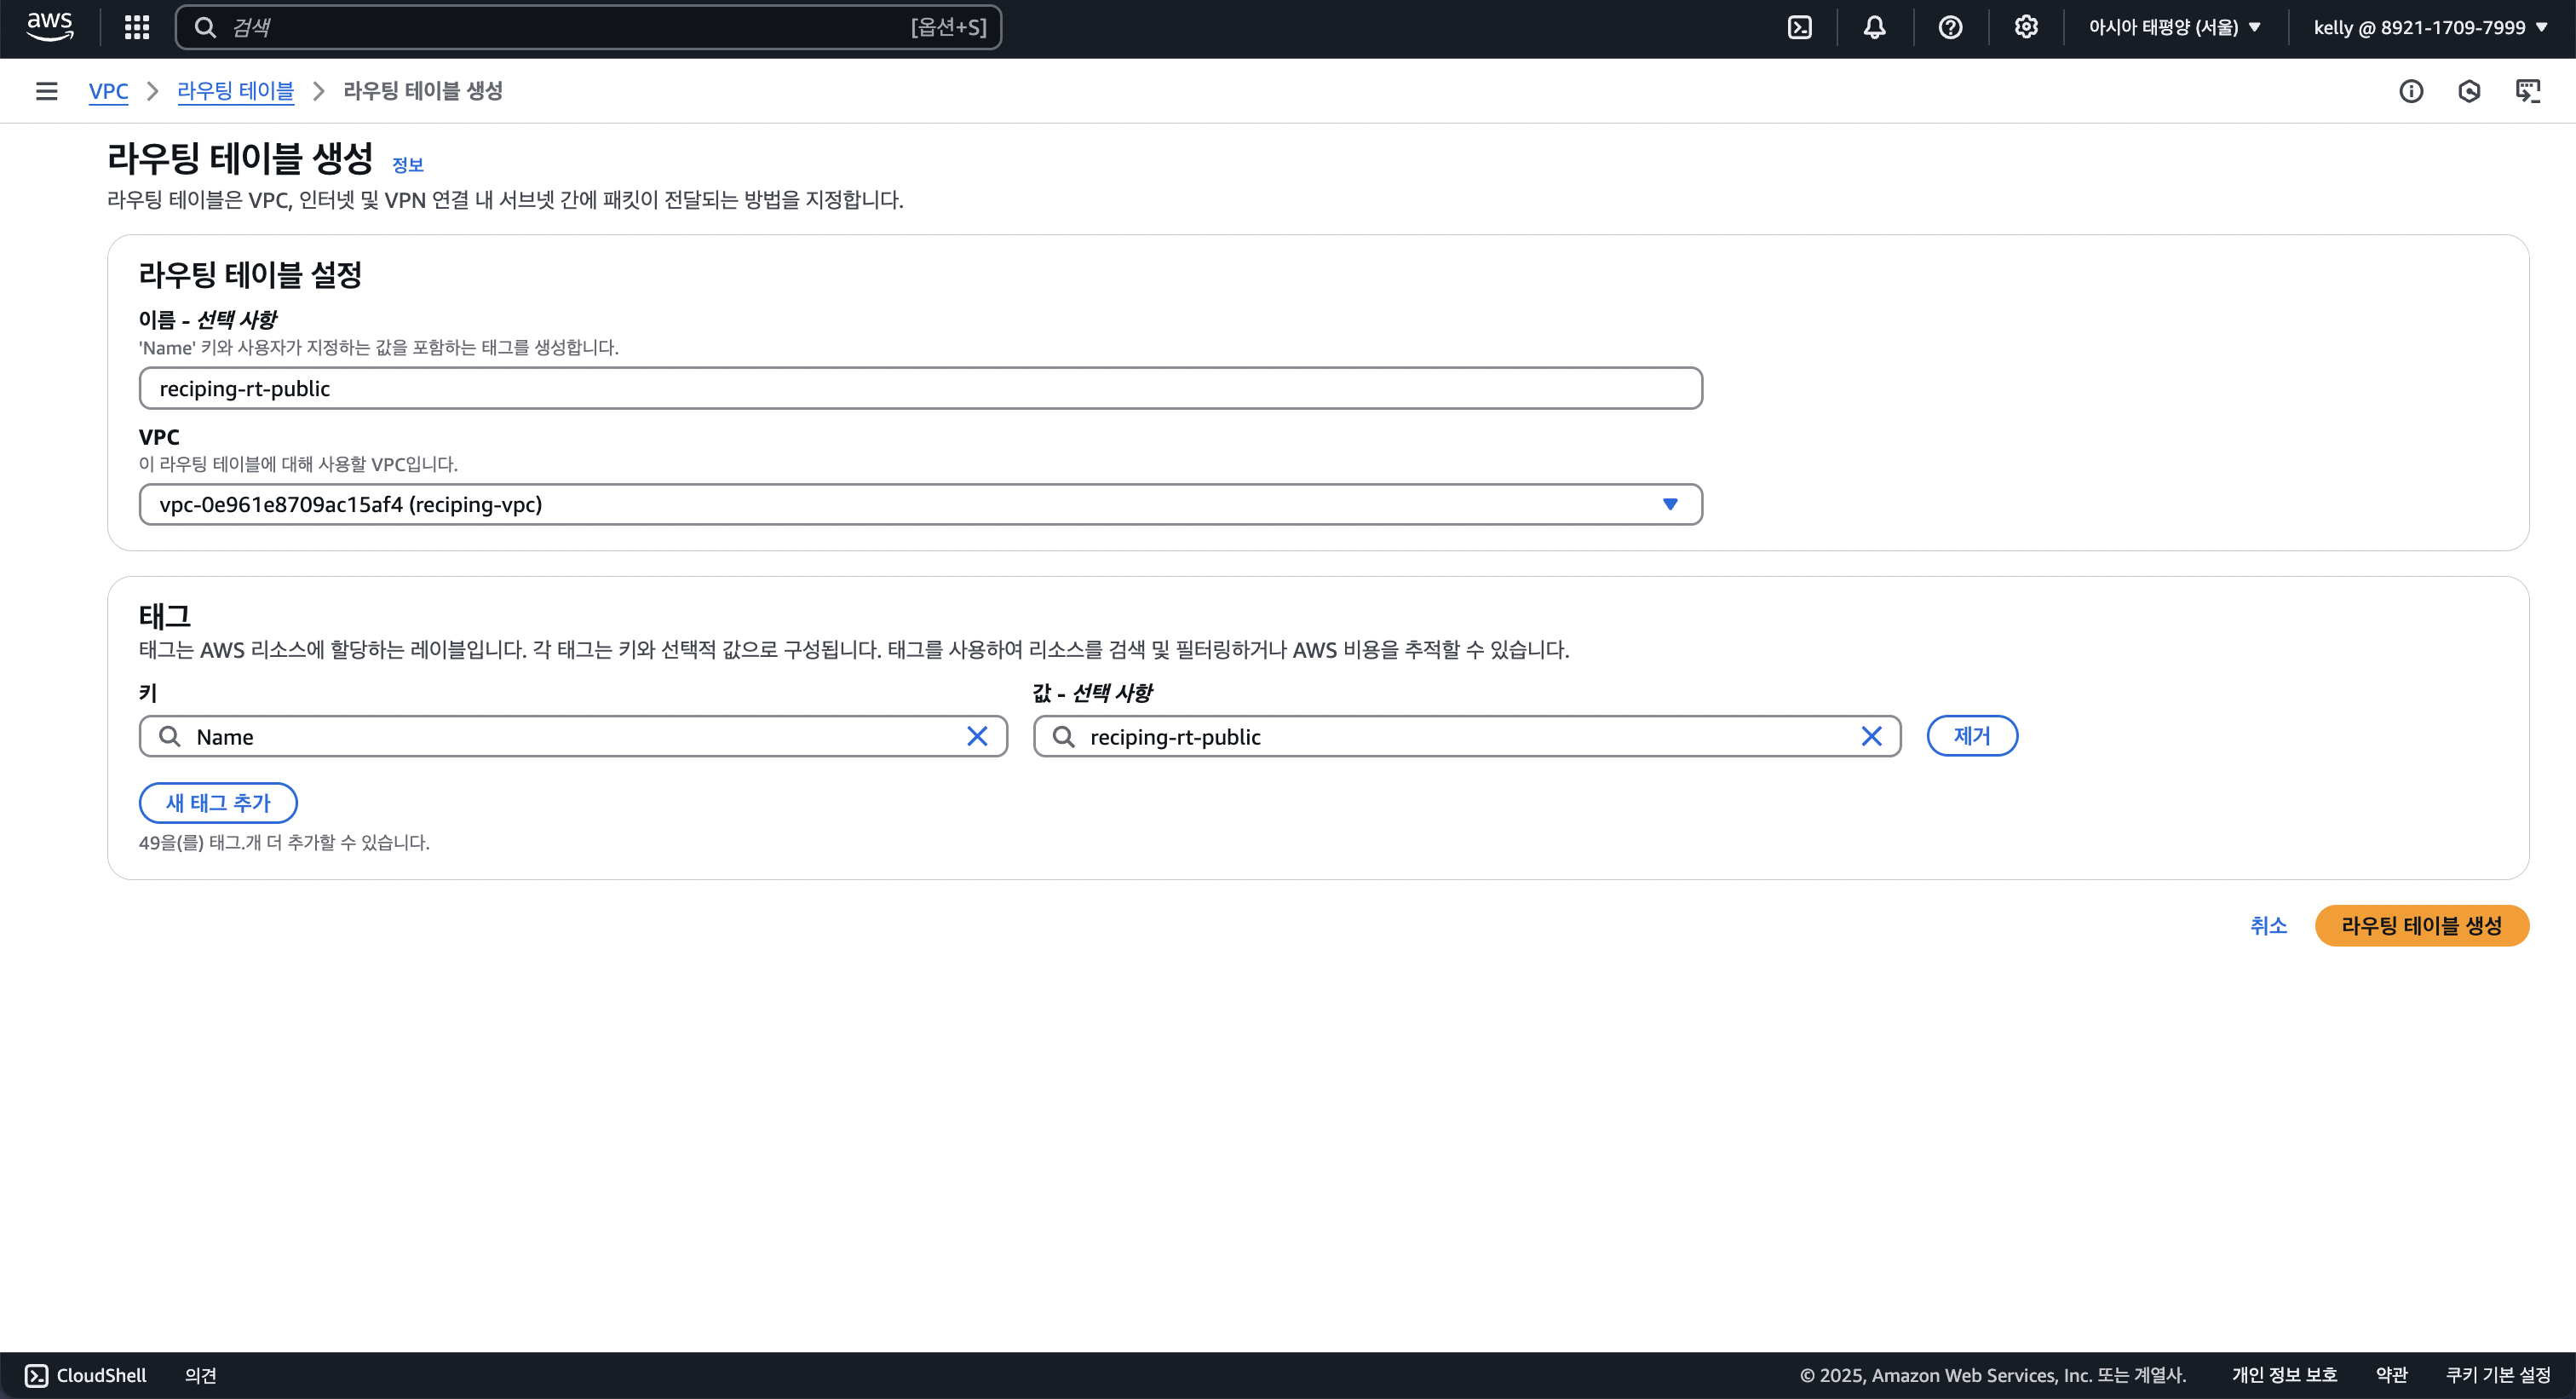
Task: Open the notifications bell
Action: [x=1874, y=27]
